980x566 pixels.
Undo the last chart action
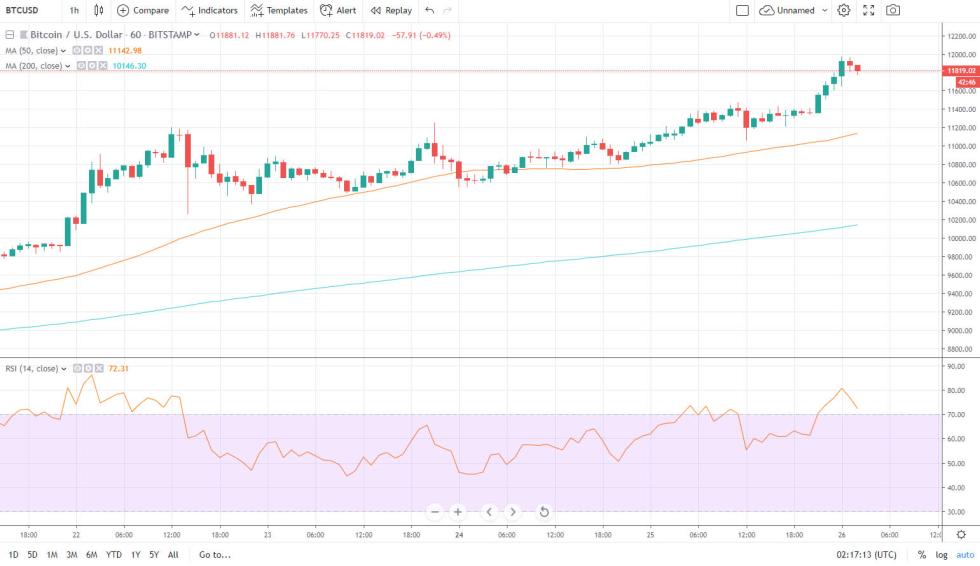pyautogui.click(x=430, y=10)
